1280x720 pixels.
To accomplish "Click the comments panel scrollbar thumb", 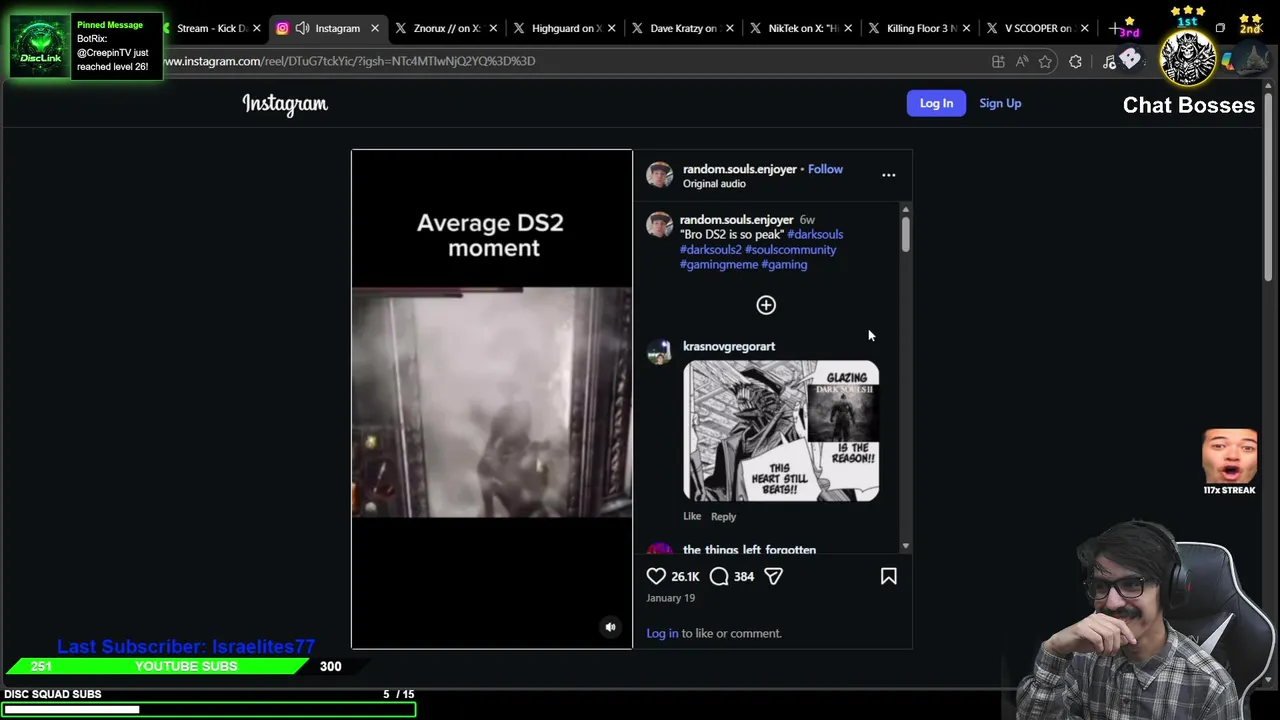I will coord(905,233).
